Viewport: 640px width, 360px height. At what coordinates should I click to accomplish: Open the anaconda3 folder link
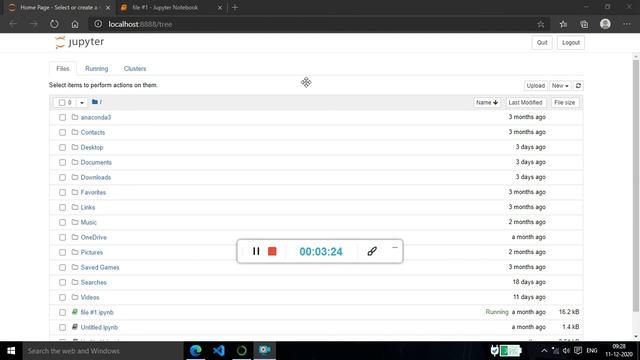(x=96, y=118)
